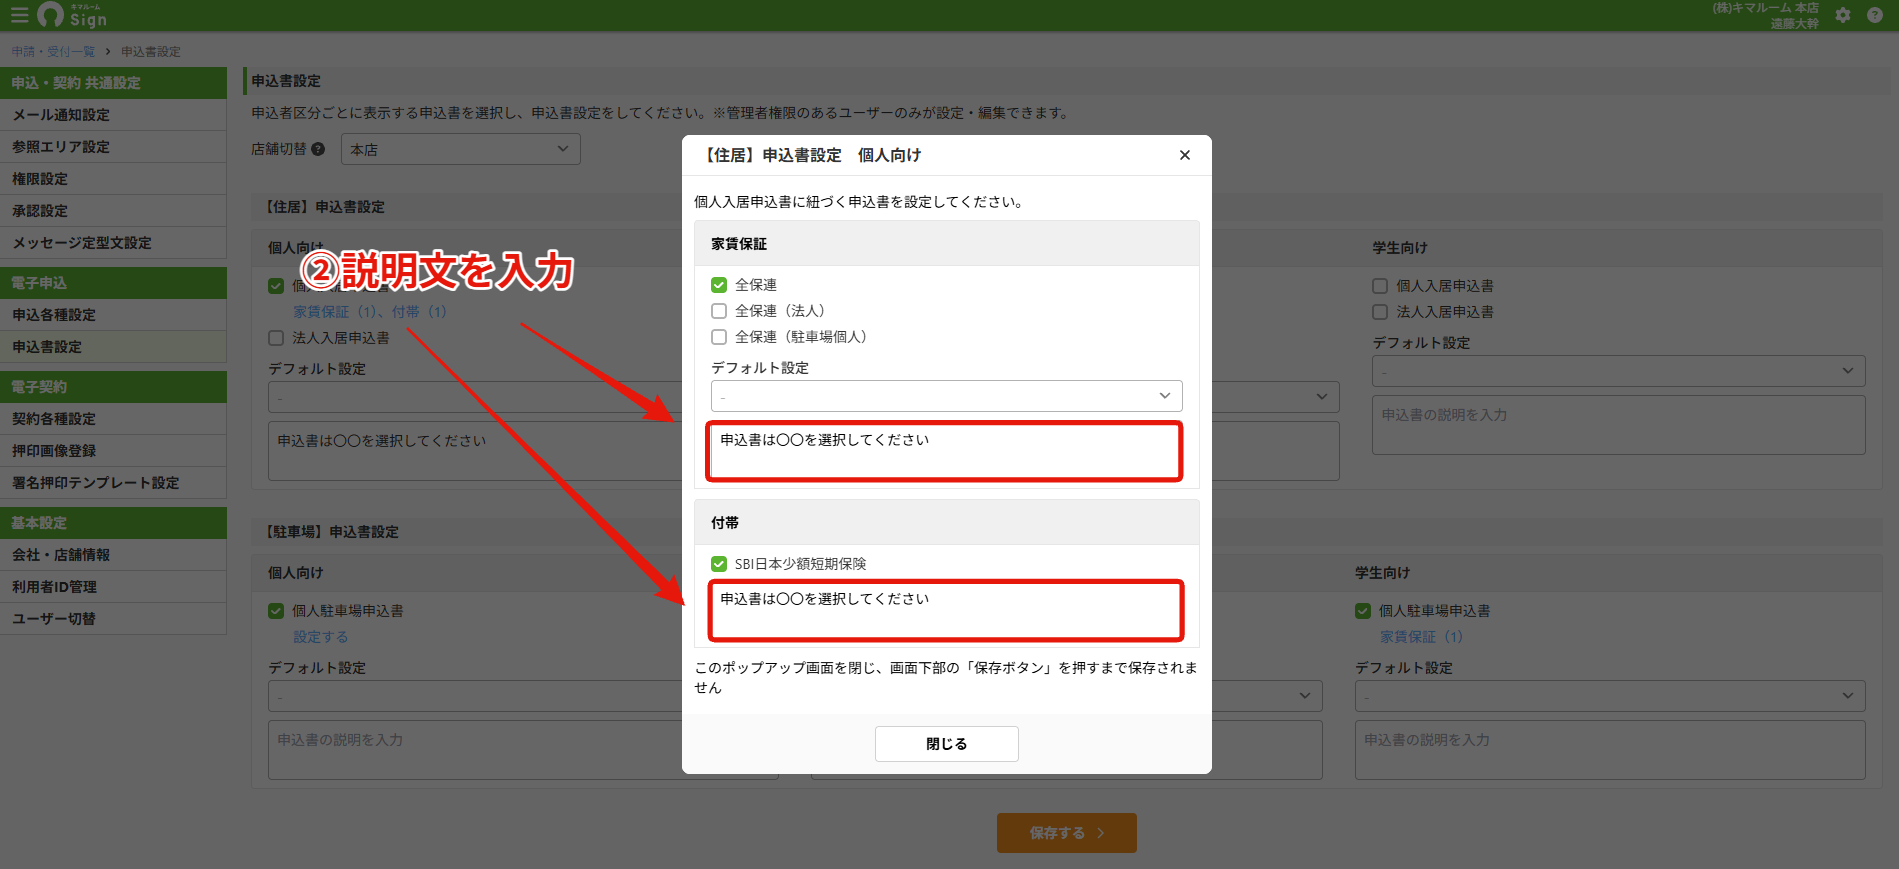Click the 申込・契約 共通設定 sidebar header

[113, 83]
